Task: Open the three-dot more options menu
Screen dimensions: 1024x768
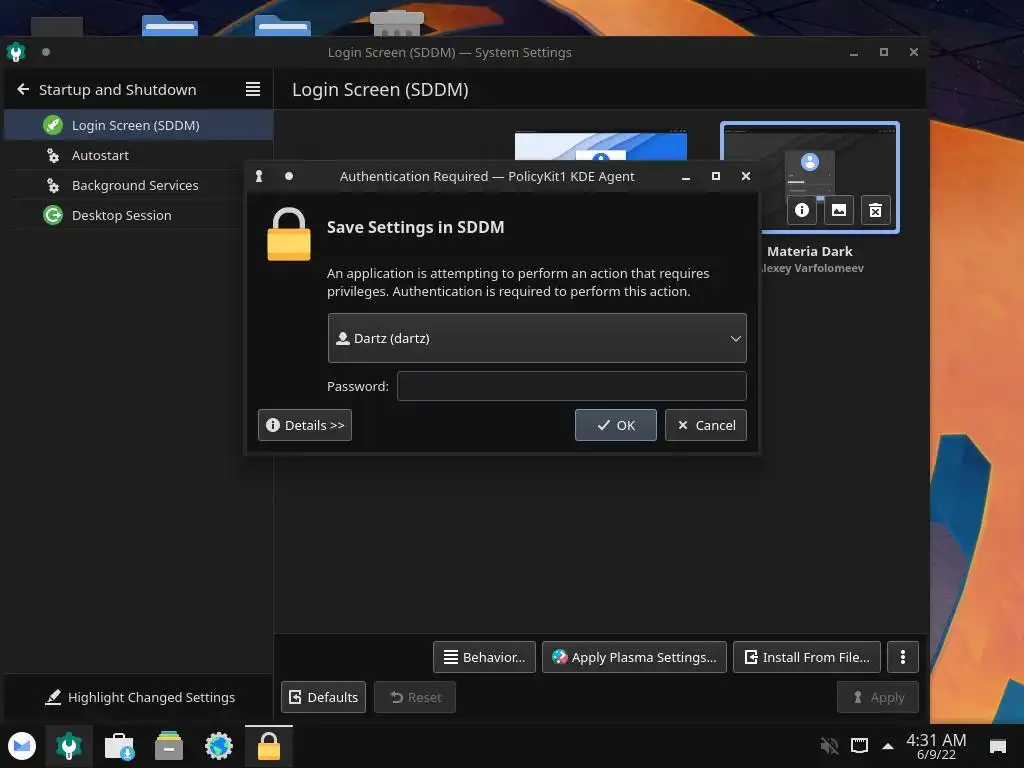Action: point(903,657)
